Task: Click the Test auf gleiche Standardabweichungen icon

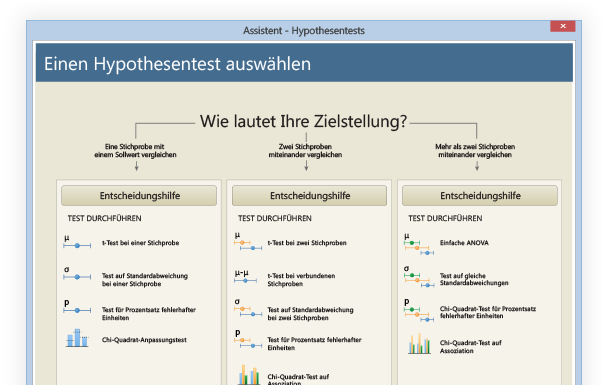Action: coord(419,277)
